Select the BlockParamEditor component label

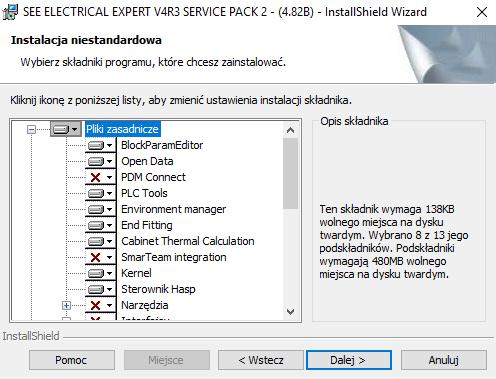[x=162, y=145]
